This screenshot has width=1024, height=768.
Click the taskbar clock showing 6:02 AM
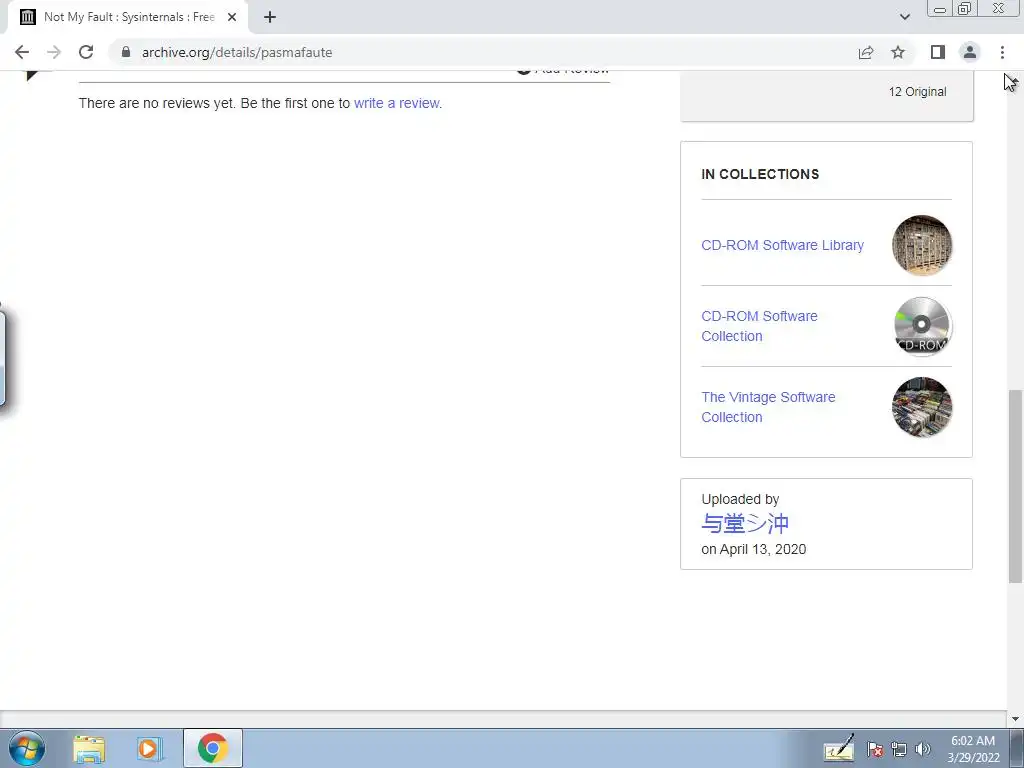pos(973,749)
